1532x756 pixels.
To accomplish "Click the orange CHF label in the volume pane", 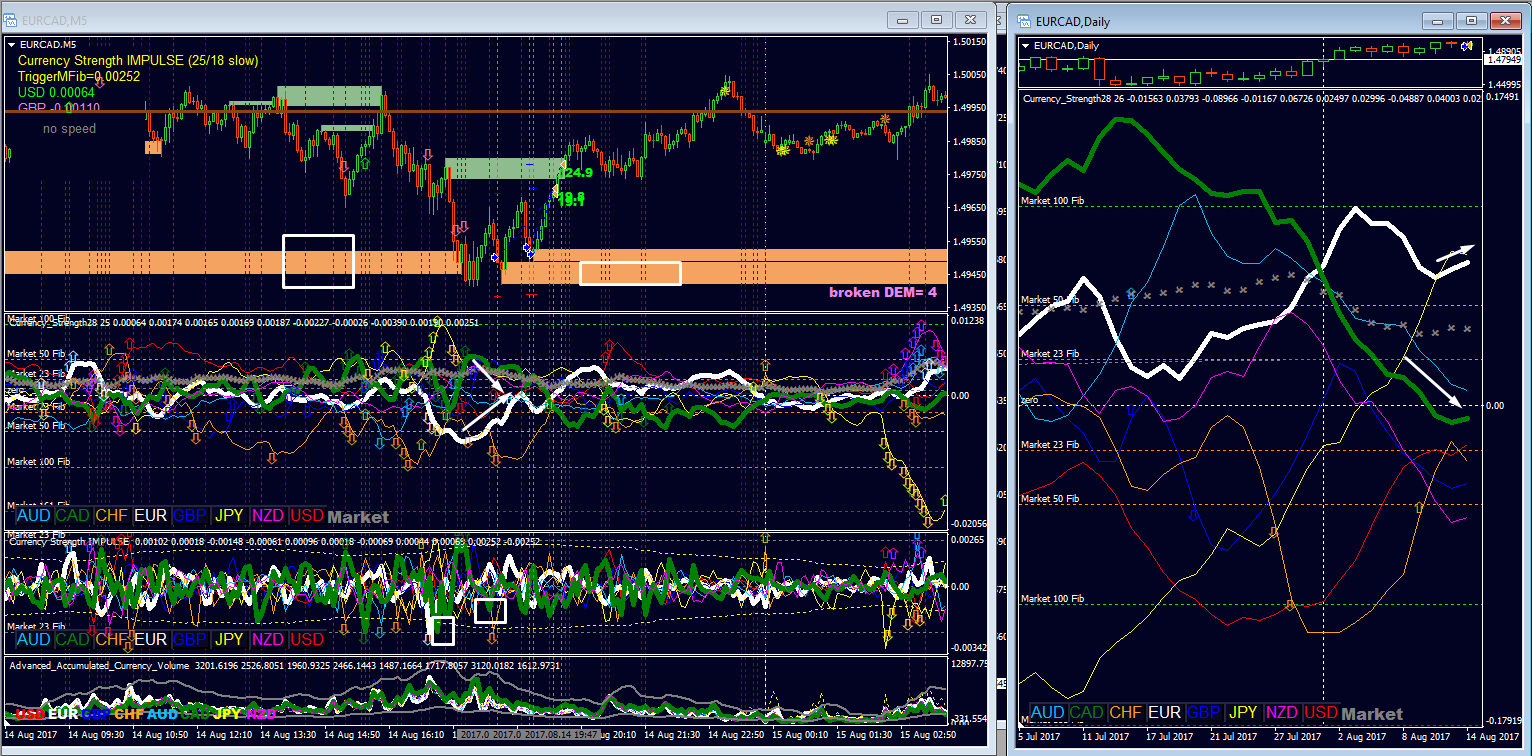I will [129, 714].
